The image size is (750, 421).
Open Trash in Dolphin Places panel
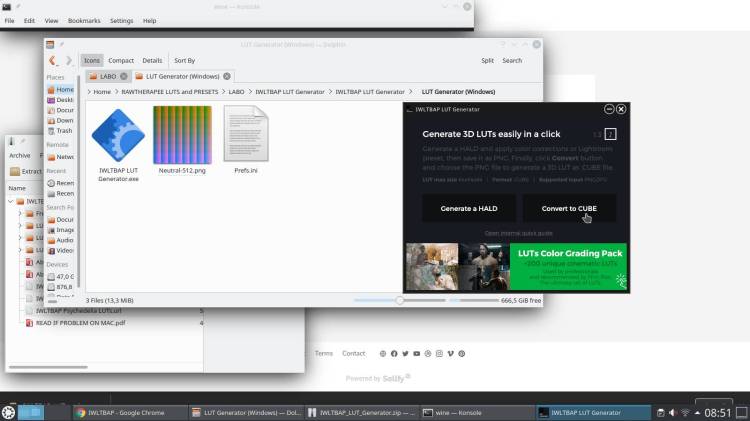tap(61, 131)
